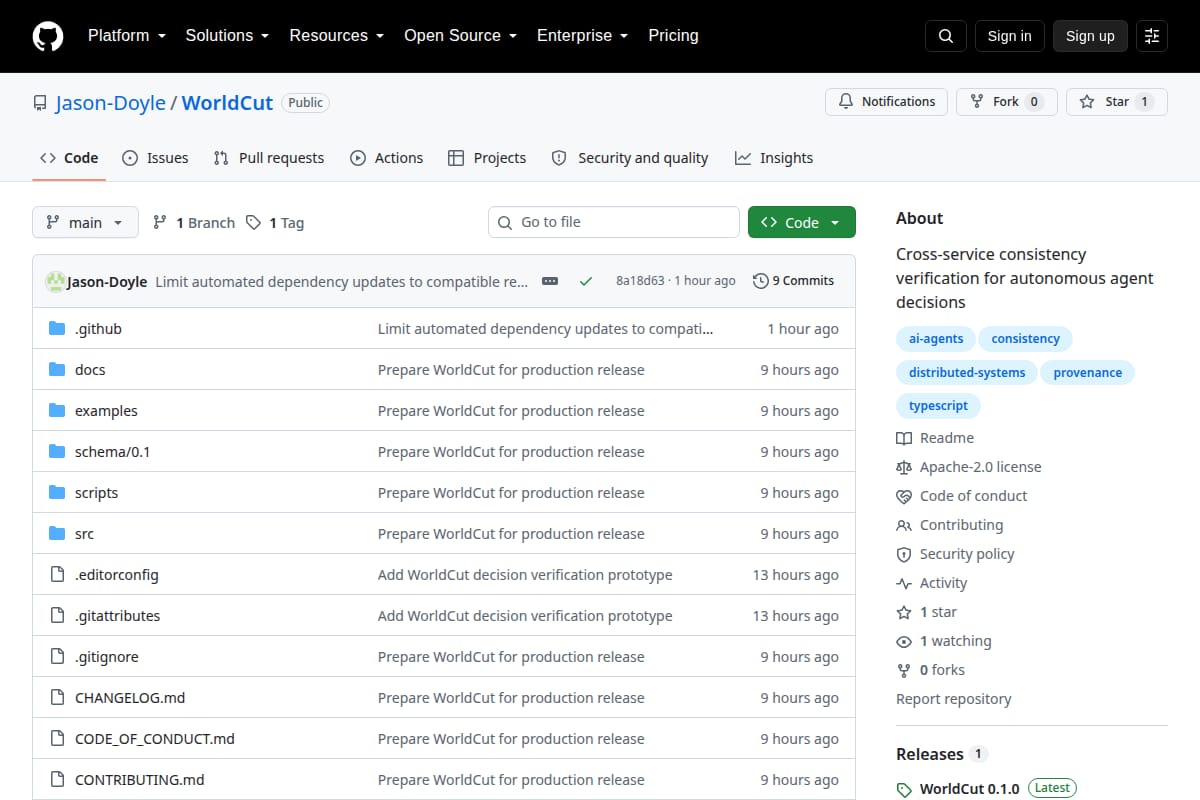Open commit hash 8a18d63
Viewport: 1200px width, 800px height.
(x=640, y=281)
